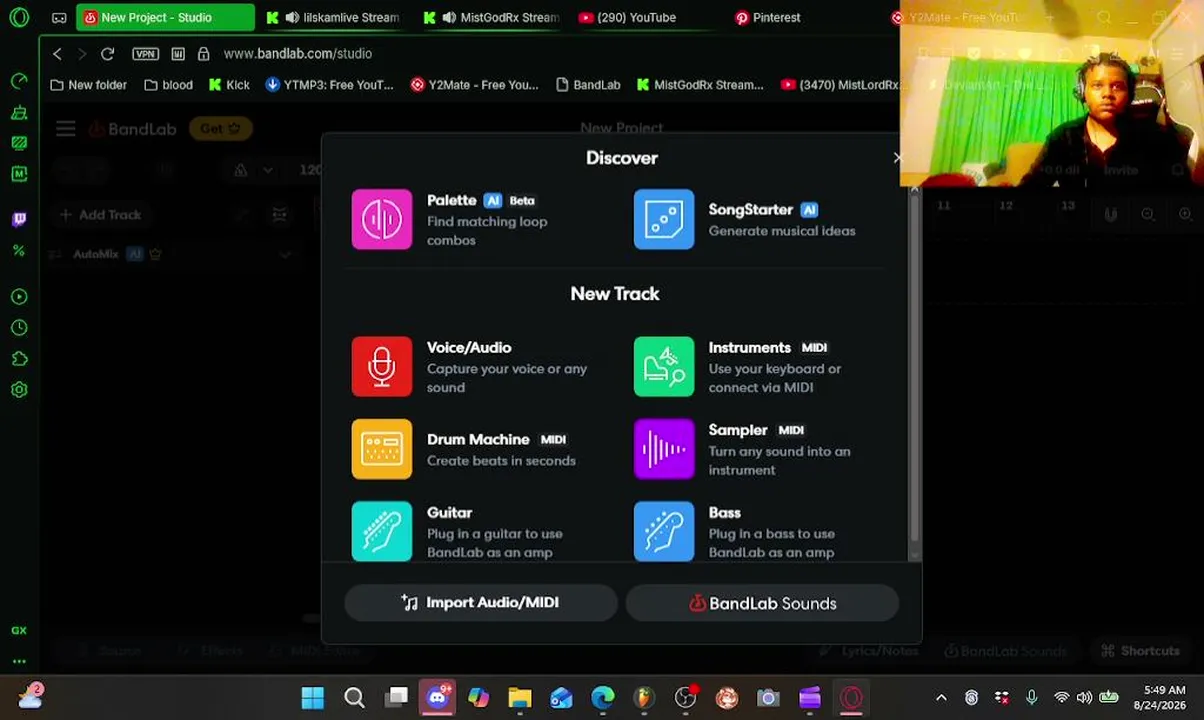
Task: Select the blue Bass track icon
Action: pyautogui.click(x=664, y=531)
